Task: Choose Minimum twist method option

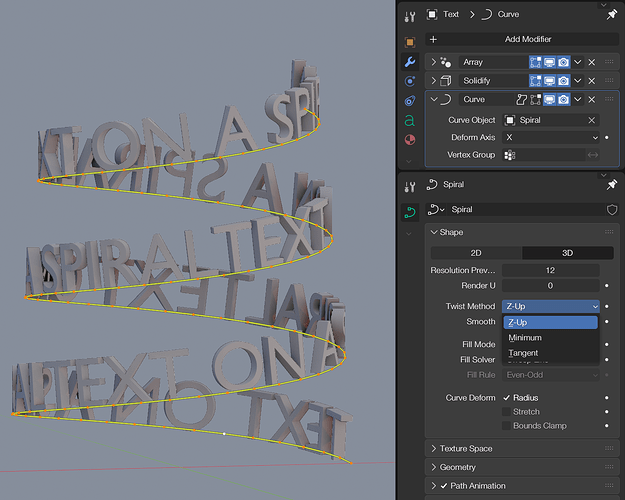Action: coord(551,338)
